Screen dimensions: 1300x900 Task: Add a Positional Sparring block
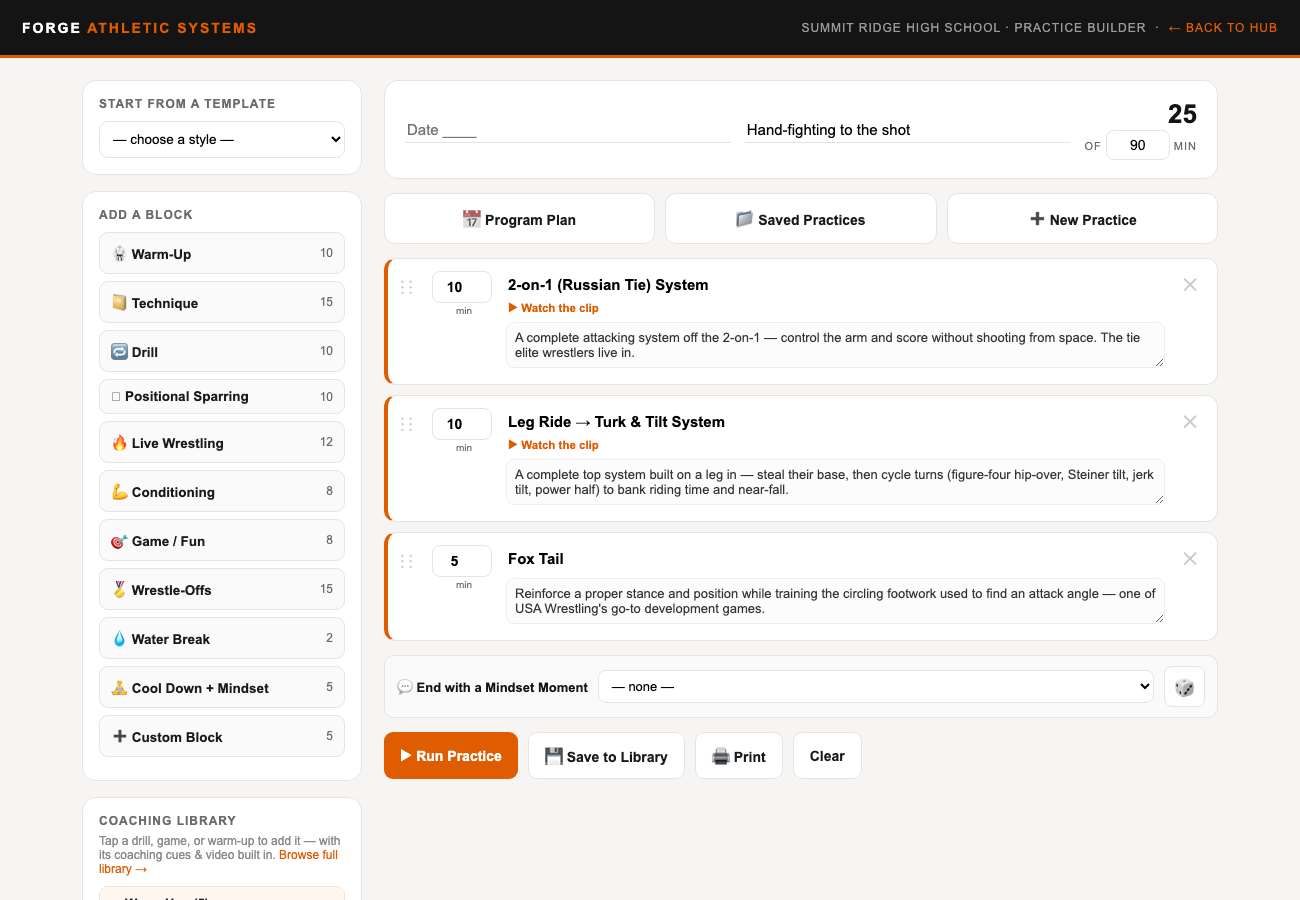tap(222, 396)
